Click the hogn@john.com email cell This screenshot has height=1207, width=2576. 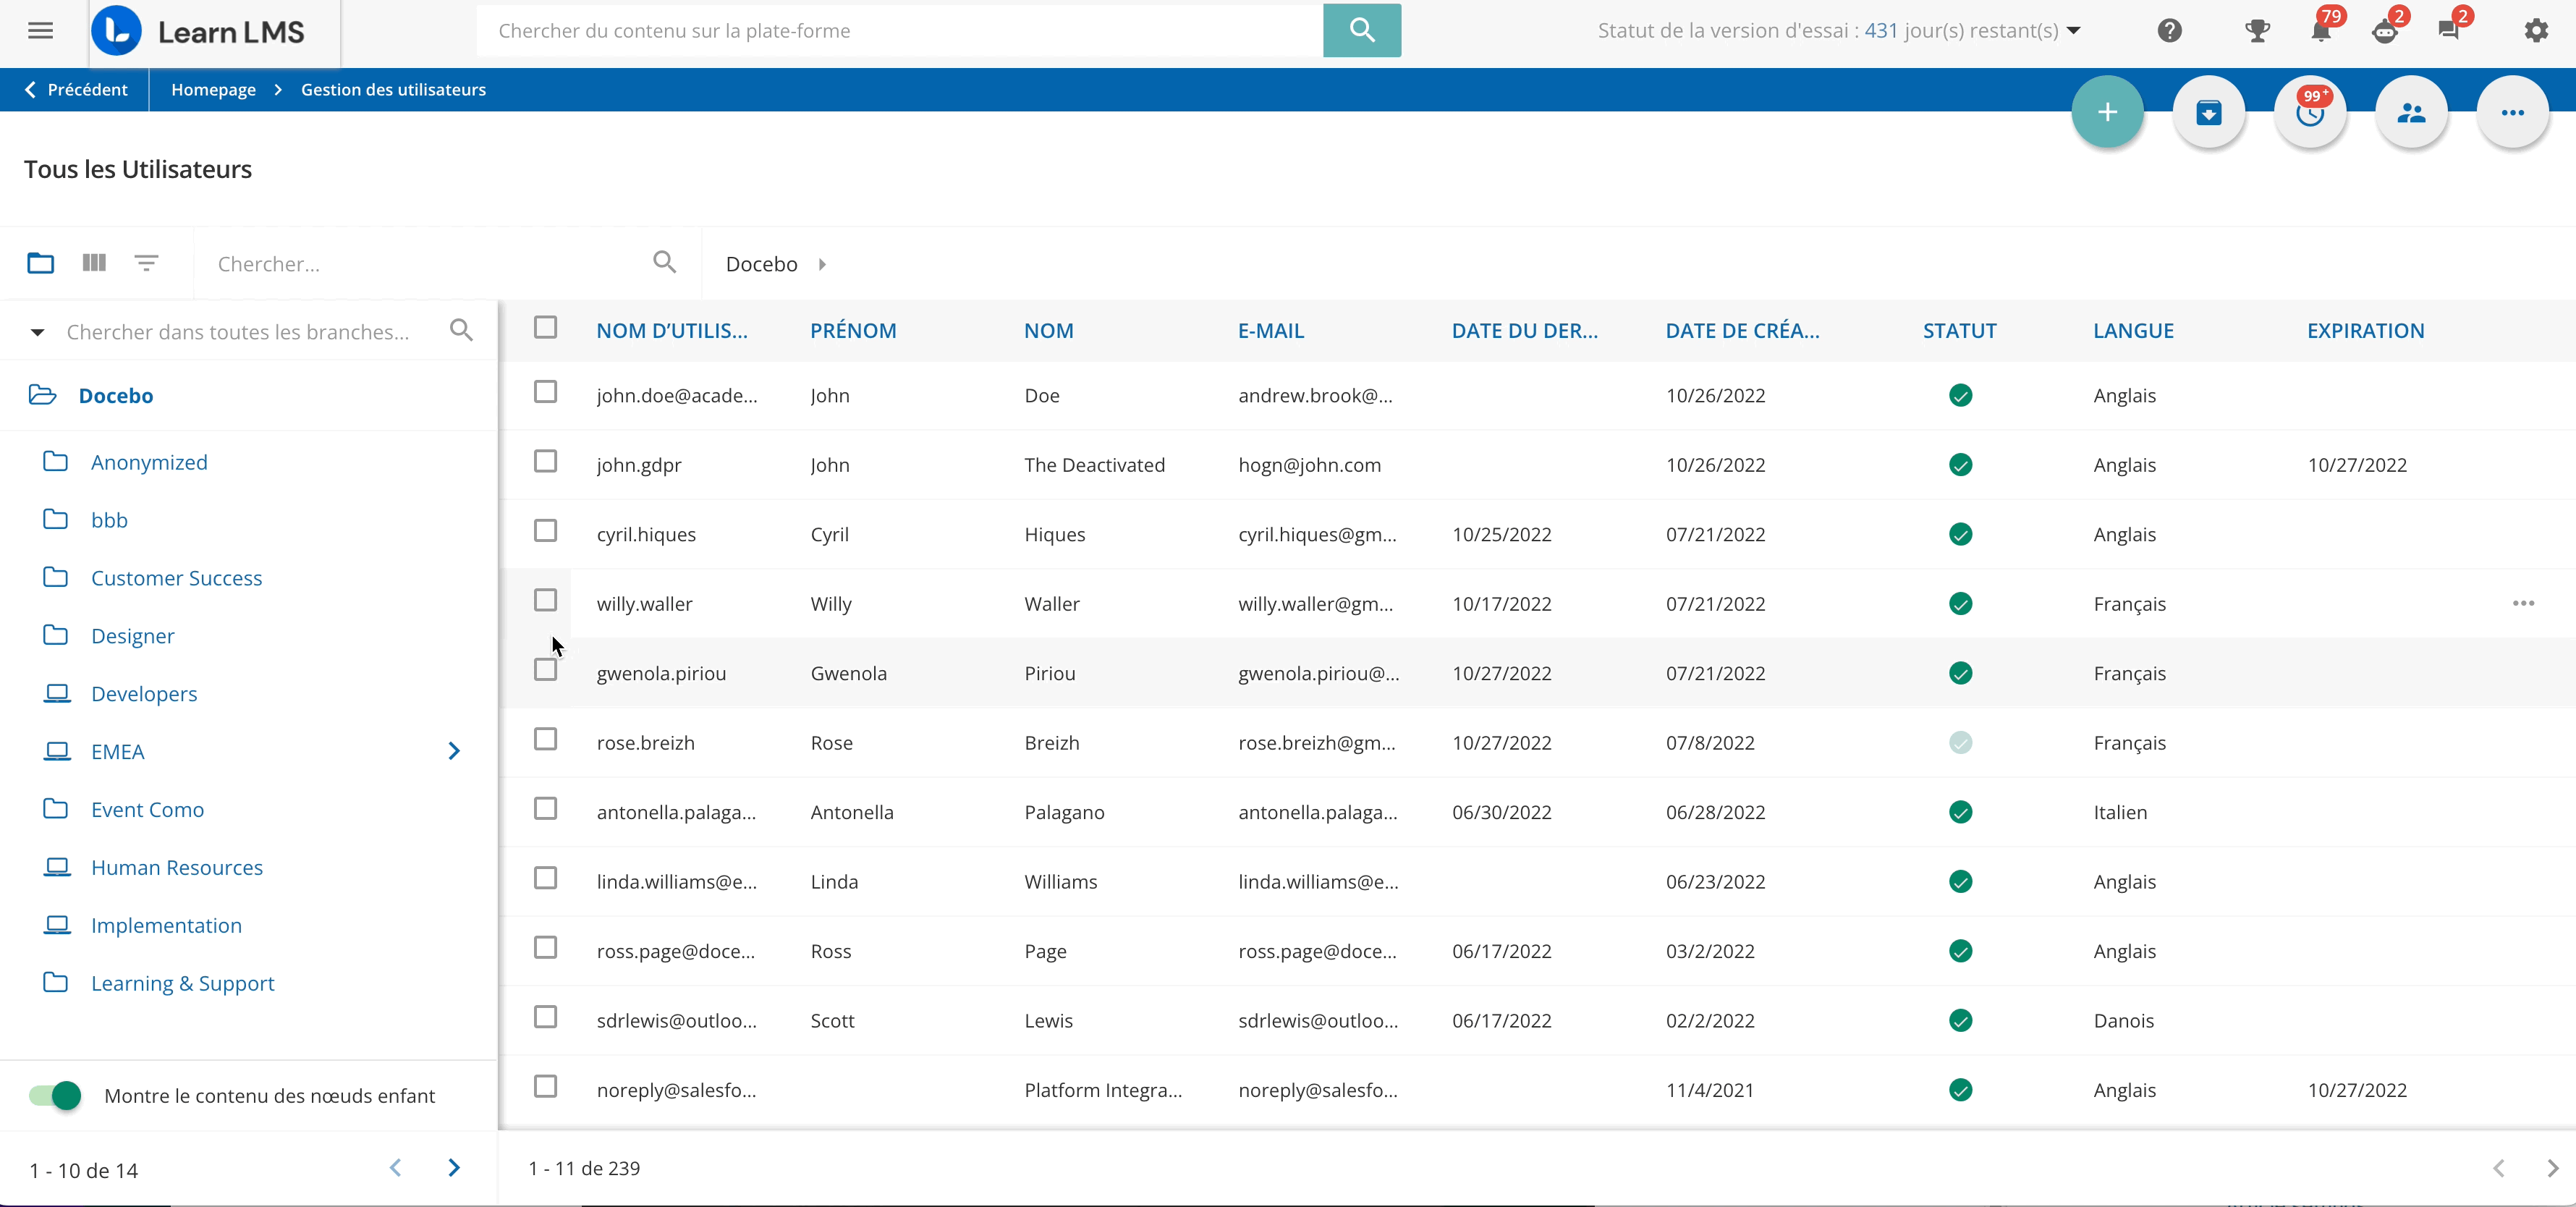coord(1309,465)
